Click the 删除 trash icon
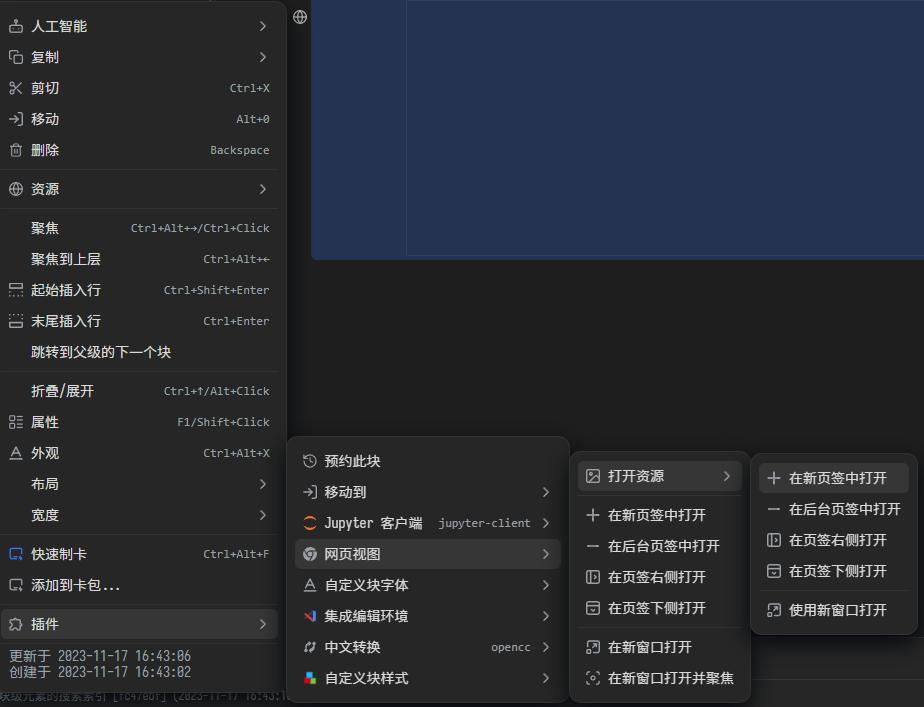The image size is (924, 707). point(14,150)
